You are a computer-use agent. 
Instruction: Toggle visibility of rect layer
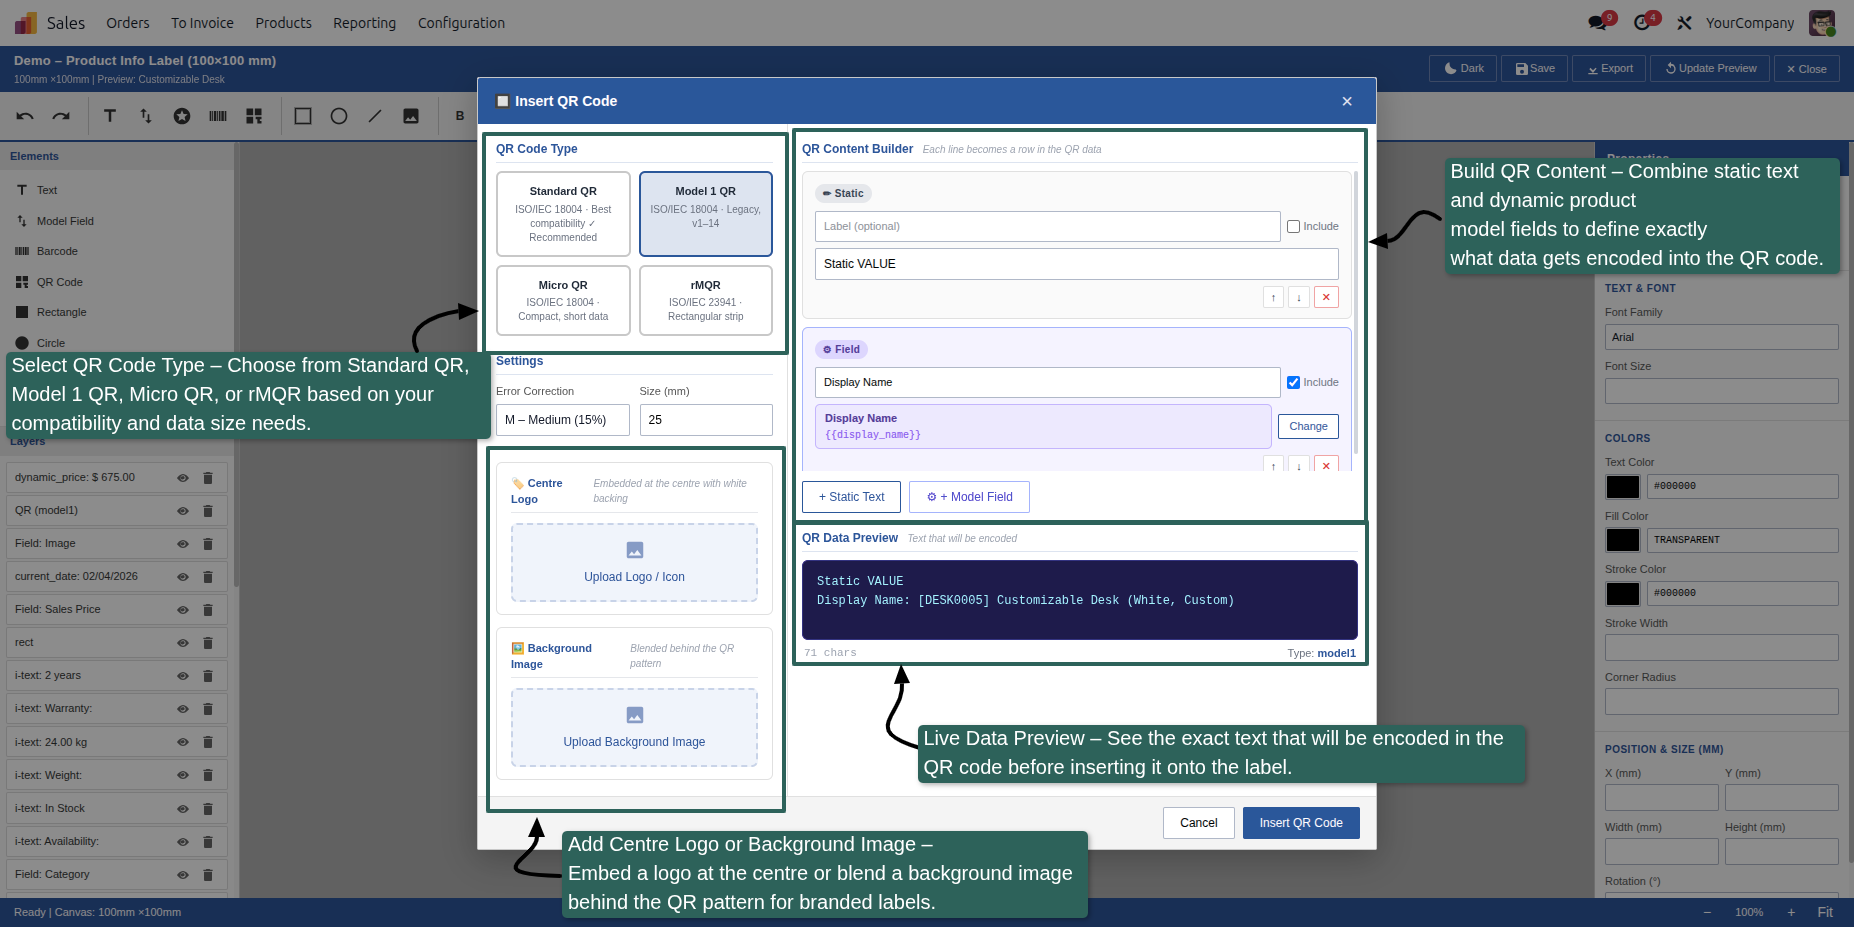tap(183, 643)
